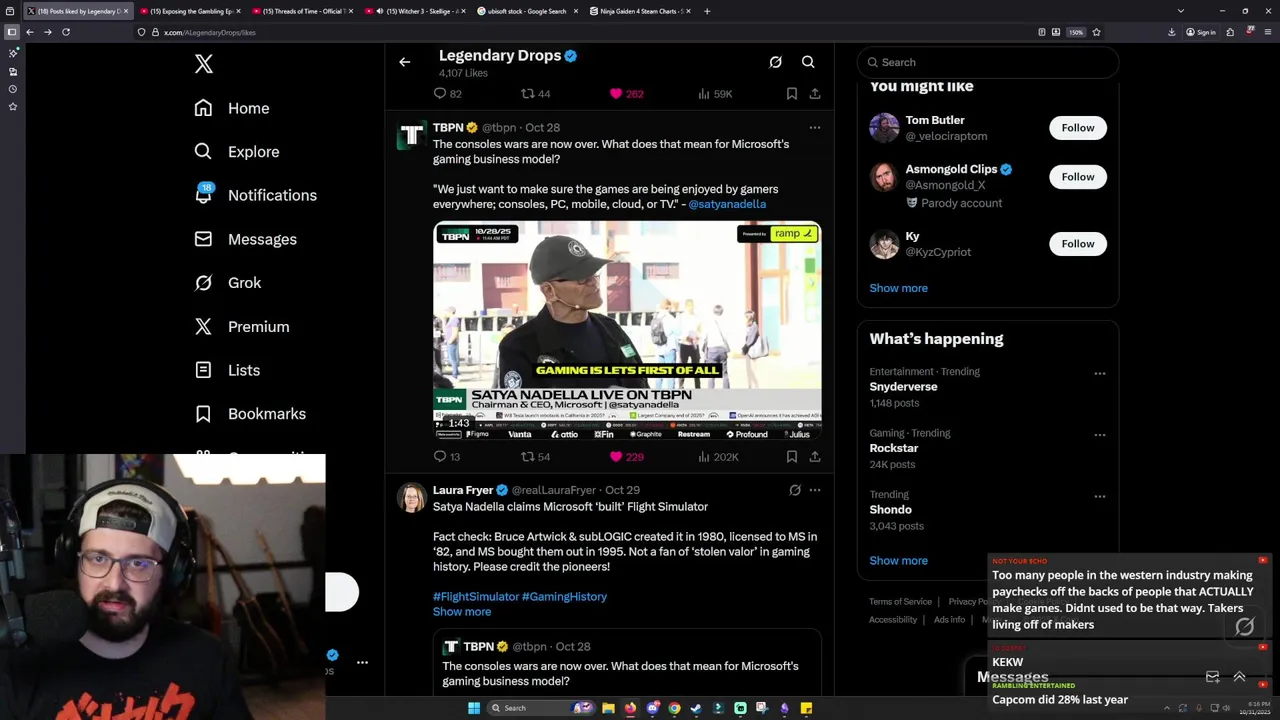Image resolution: width=1280 pixels, height=720 pixels.
Task: Open the Ads info footer link
Action: pos(949,620)
